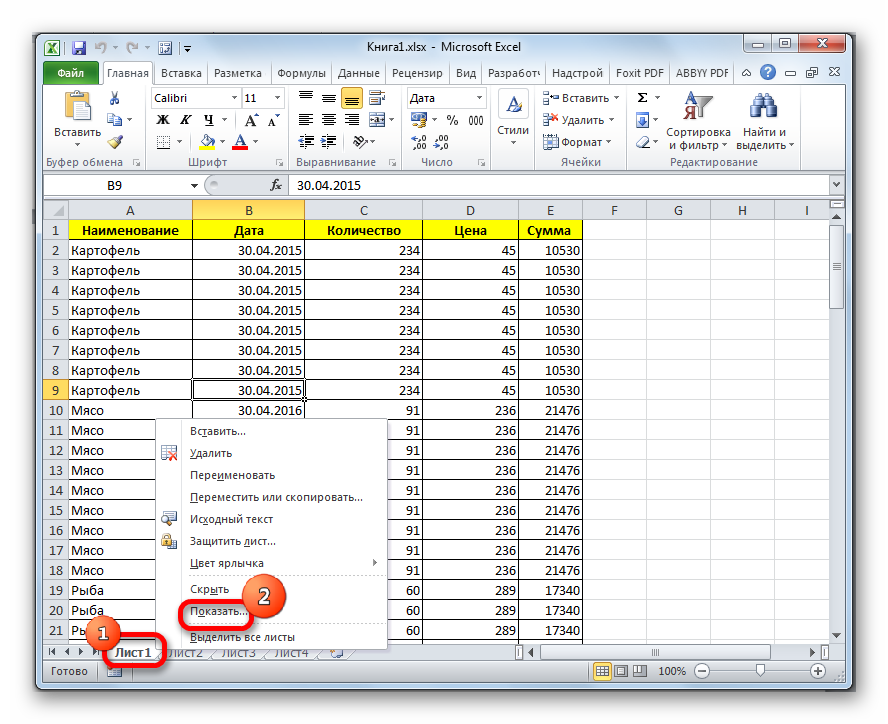
Task: Choose Показать... in the context menu
Action: [x=219, y=611]
